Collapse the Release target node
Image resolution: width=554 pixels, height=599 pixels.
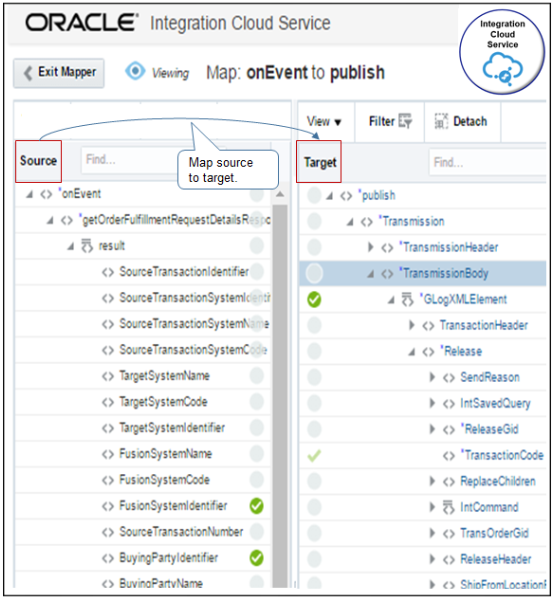pyautogui.click(x=411, y=352)
